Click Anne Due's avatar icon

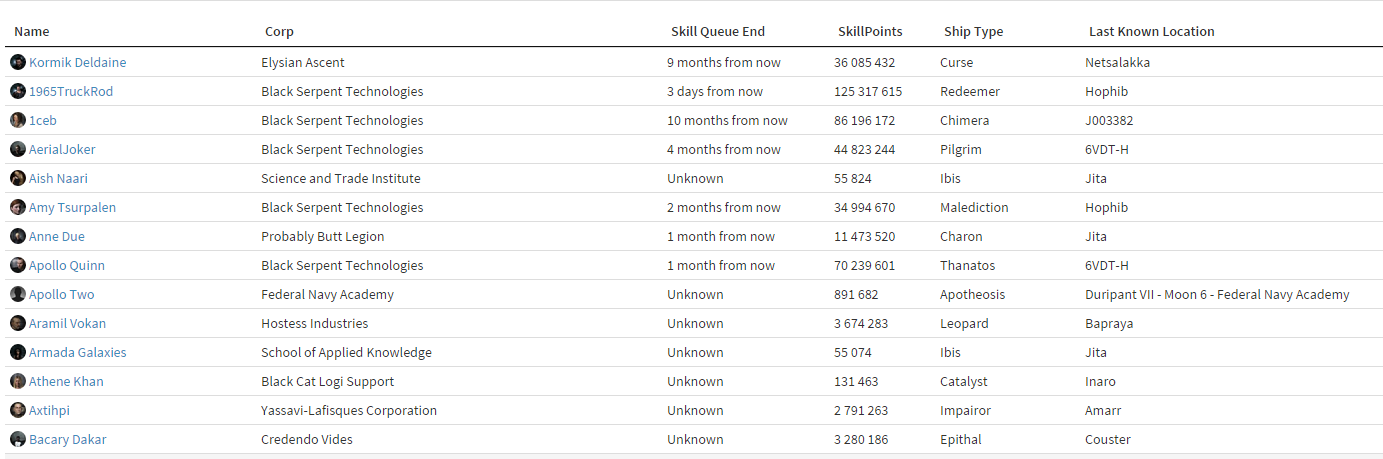click(18, 236)
